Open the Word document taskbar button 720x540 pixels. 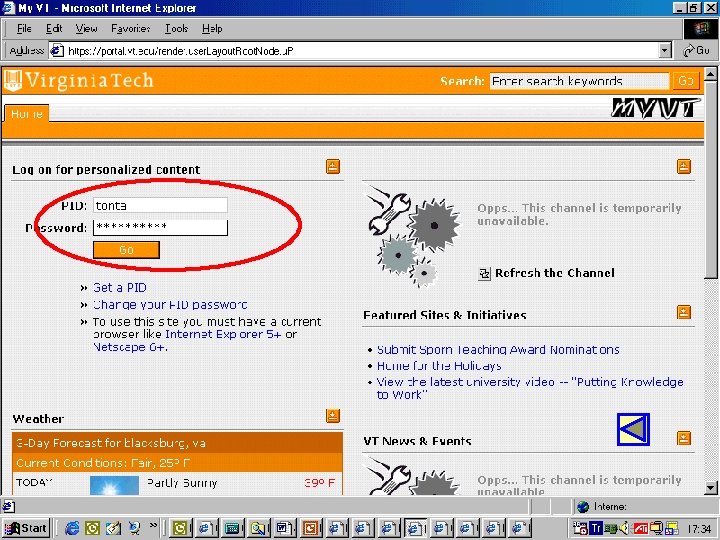285,528
